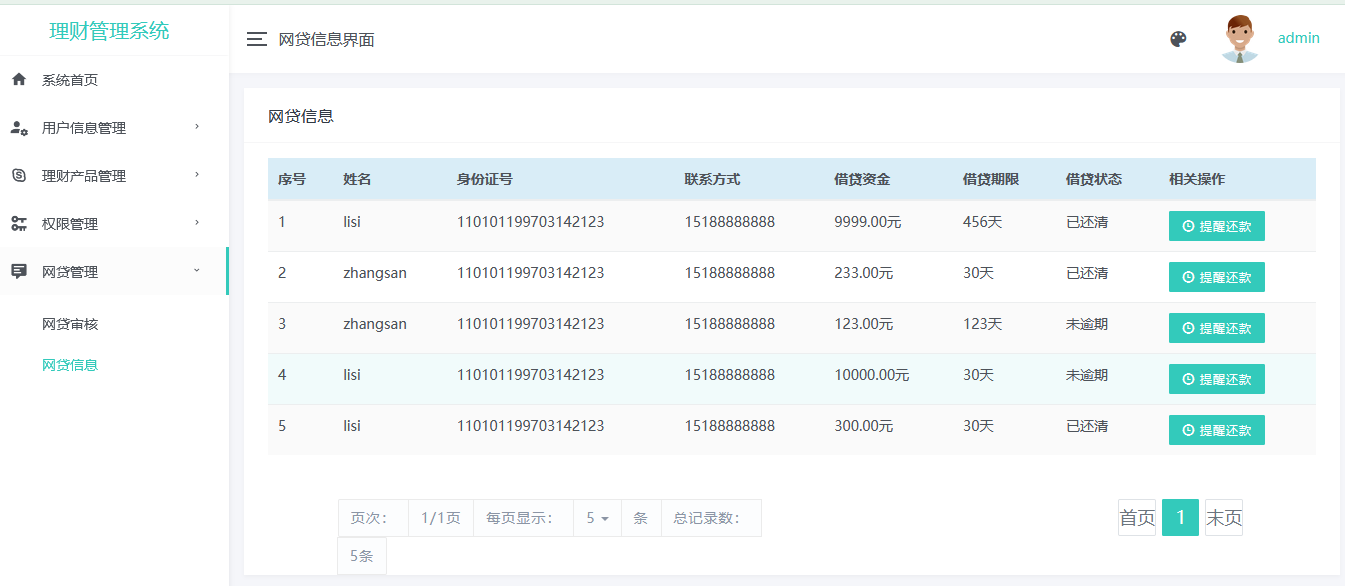Viewport: 1345px width, 586px height.
Task: Open the per-page count dropdown showing 5
Action: point(597,518)
